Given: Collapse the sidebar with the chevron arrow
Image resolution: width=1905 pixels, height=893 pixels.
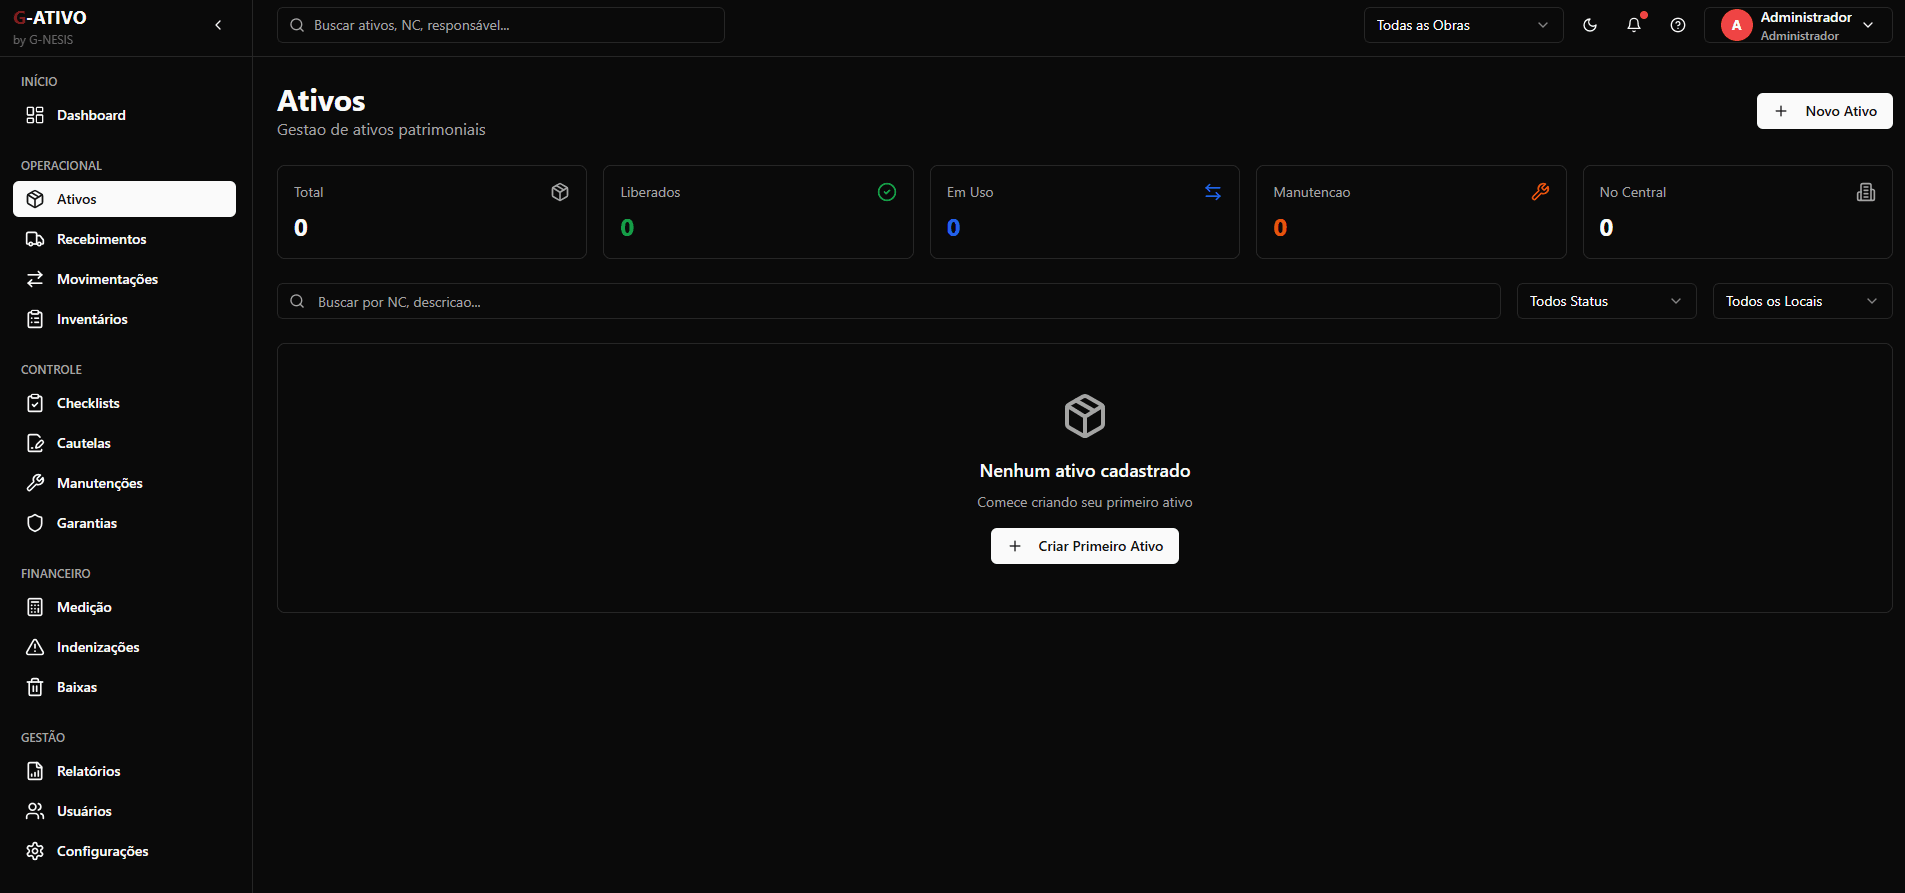Looking at the screenshot, I should coord(218,25).
